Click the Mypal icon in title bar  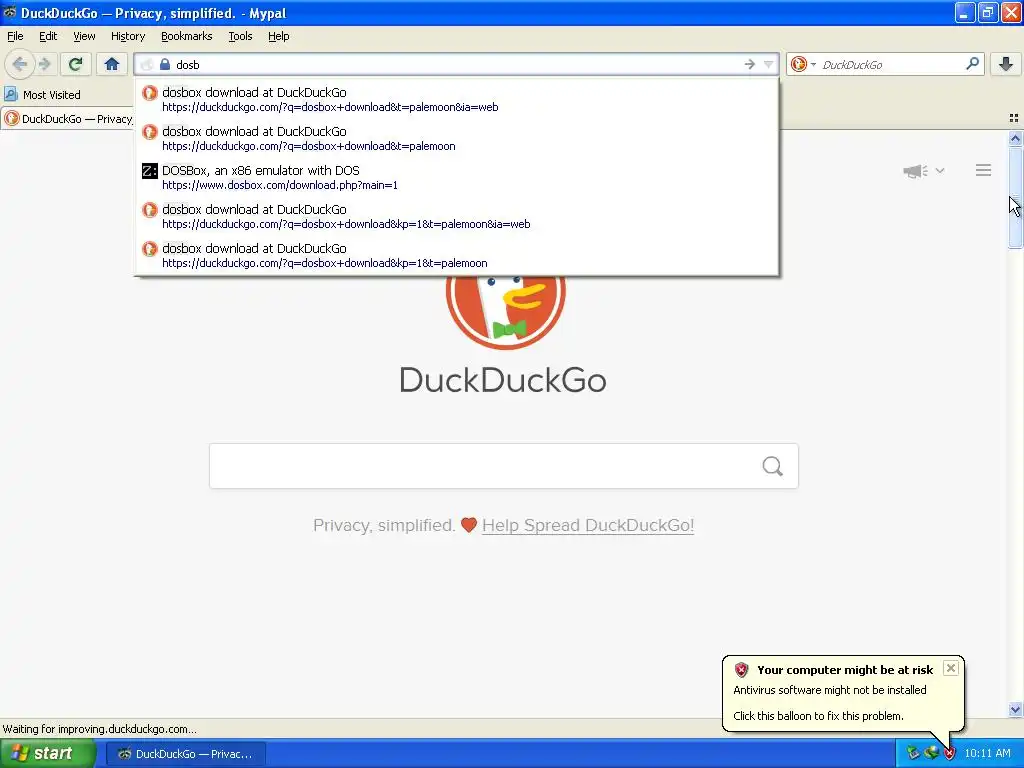pyautogui.click(x=9, y=12)
